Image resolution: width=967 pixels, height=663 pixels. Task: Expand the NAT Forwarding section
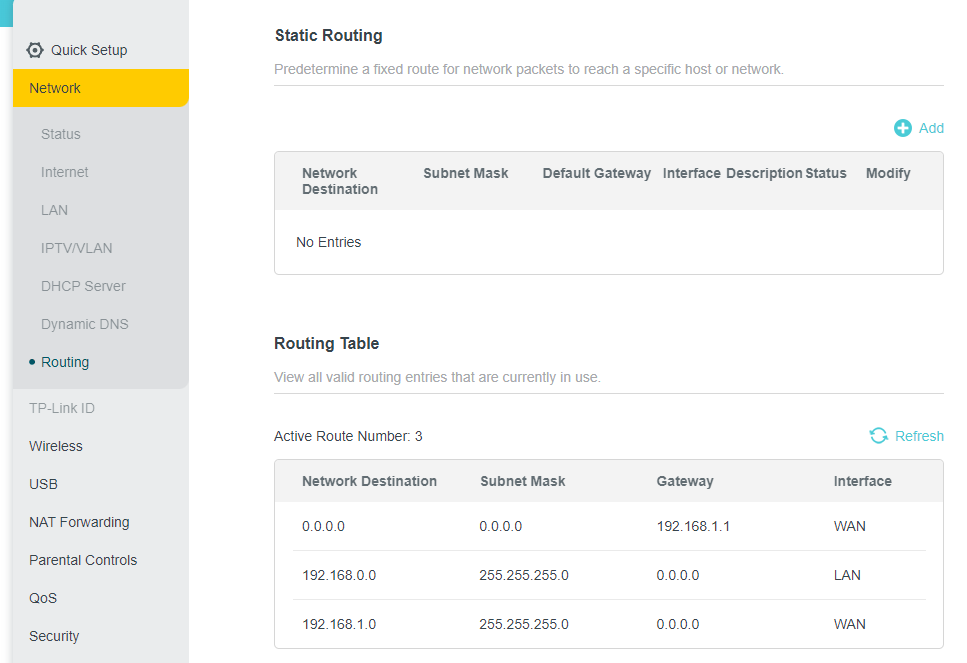pos(79,522)
